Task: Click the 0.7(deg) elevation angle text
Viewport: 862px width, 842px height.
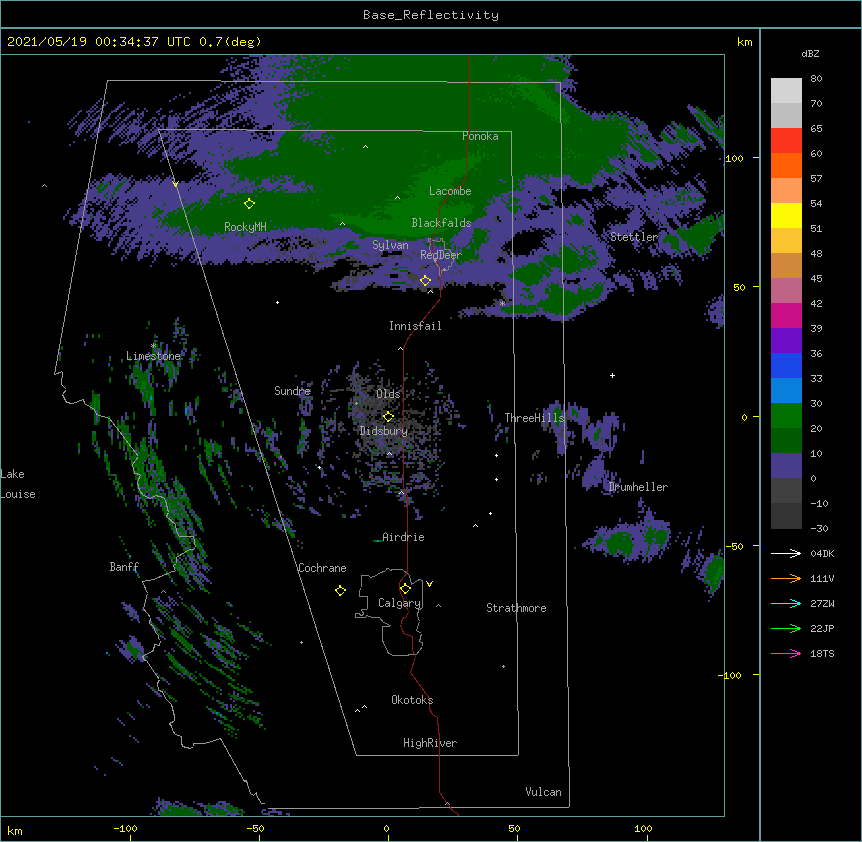Action: [x=230, y=42]
